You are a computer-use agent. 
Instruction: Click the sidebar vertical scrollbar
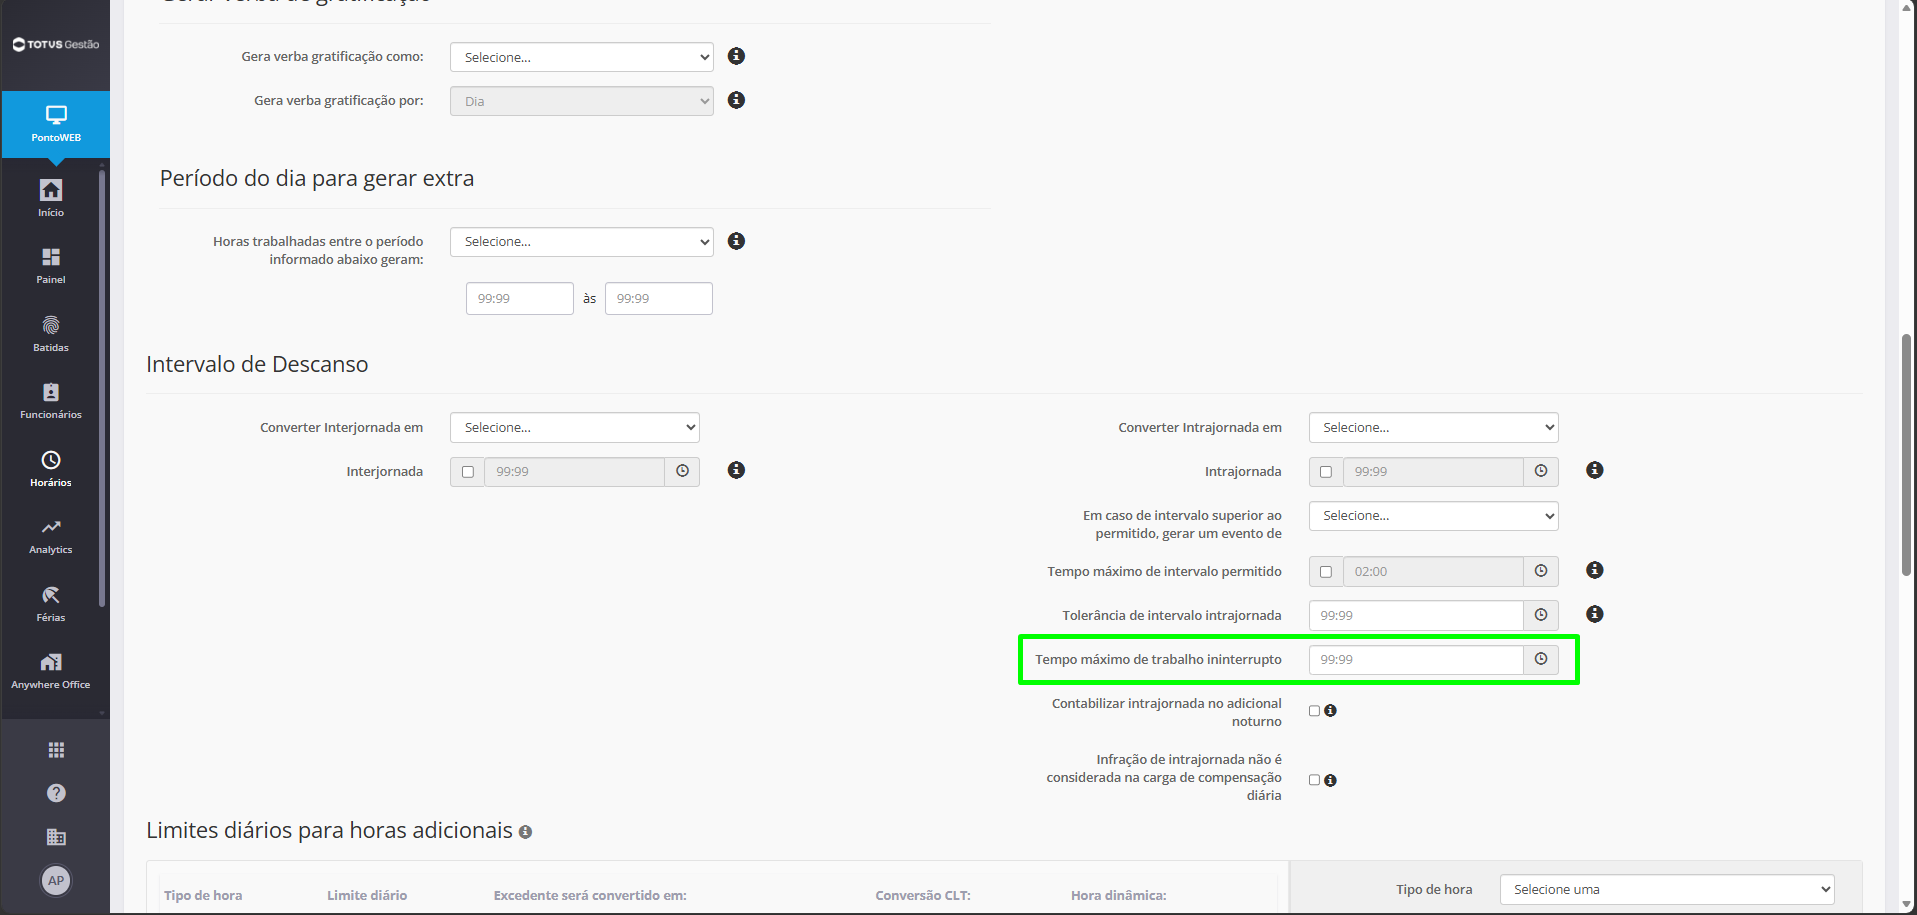(x=102, y=390)
